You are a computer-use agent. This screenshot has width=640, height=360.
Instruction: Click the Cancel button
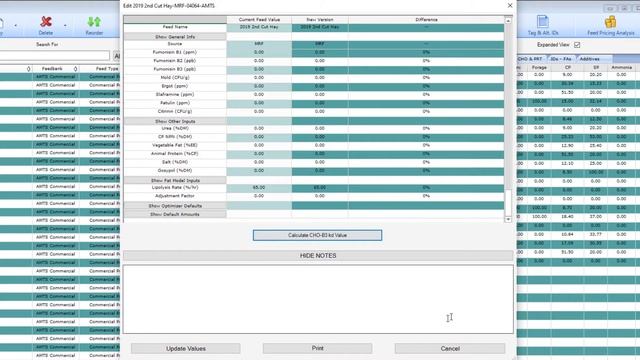[450, 349]
